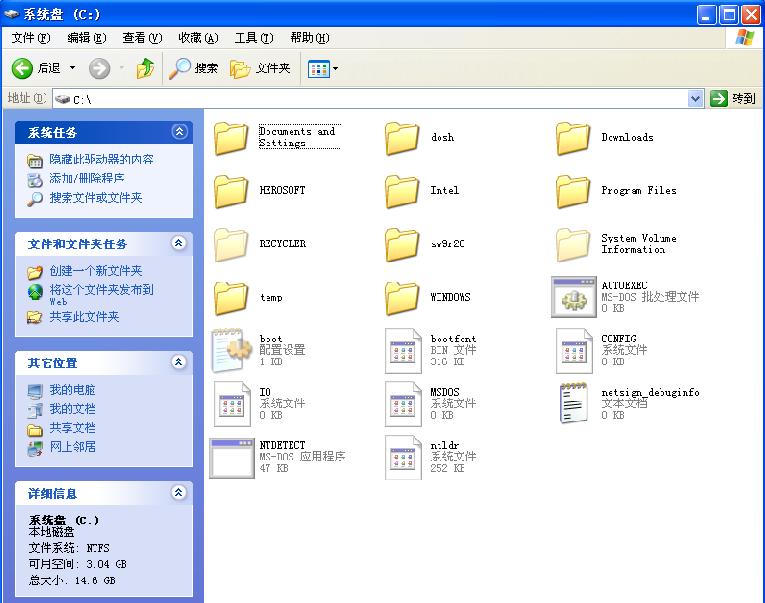Select the Program Files folder icon
This screenshot has height=603, width=765.
pyautogui.click(x=573, y=191)
